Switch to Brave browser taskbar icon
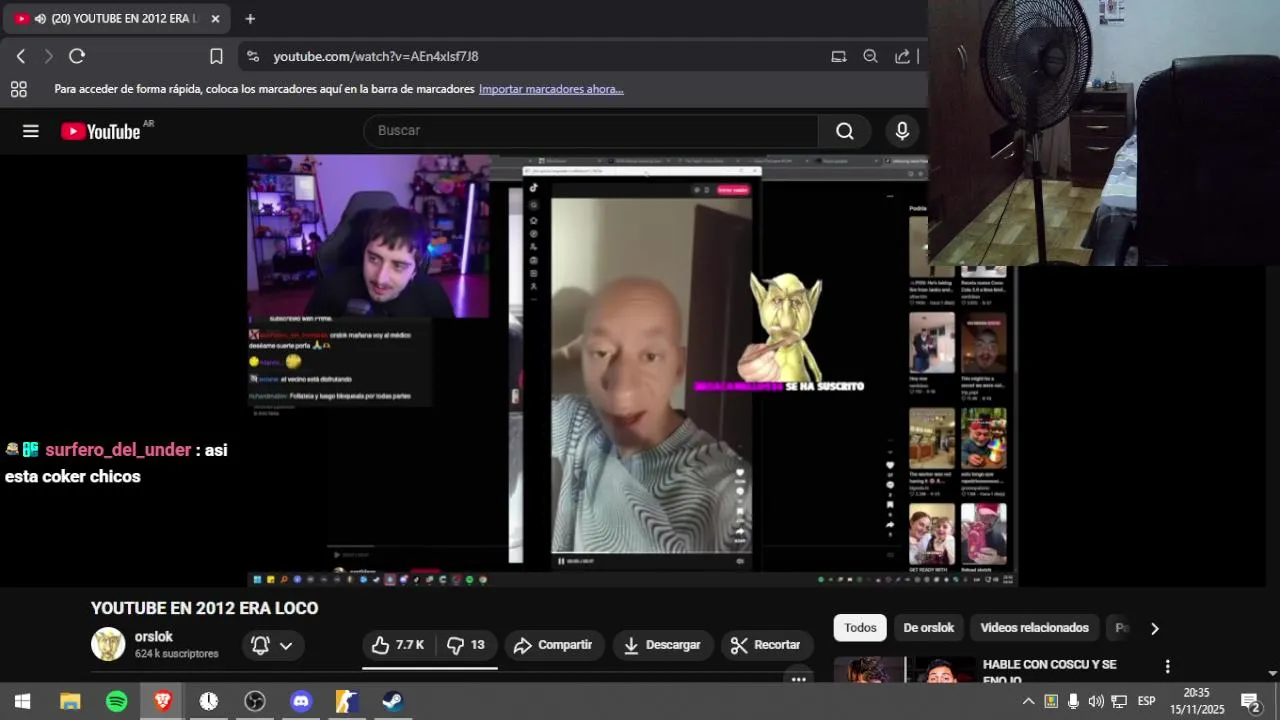The image size is (1280, 720). 162,701
